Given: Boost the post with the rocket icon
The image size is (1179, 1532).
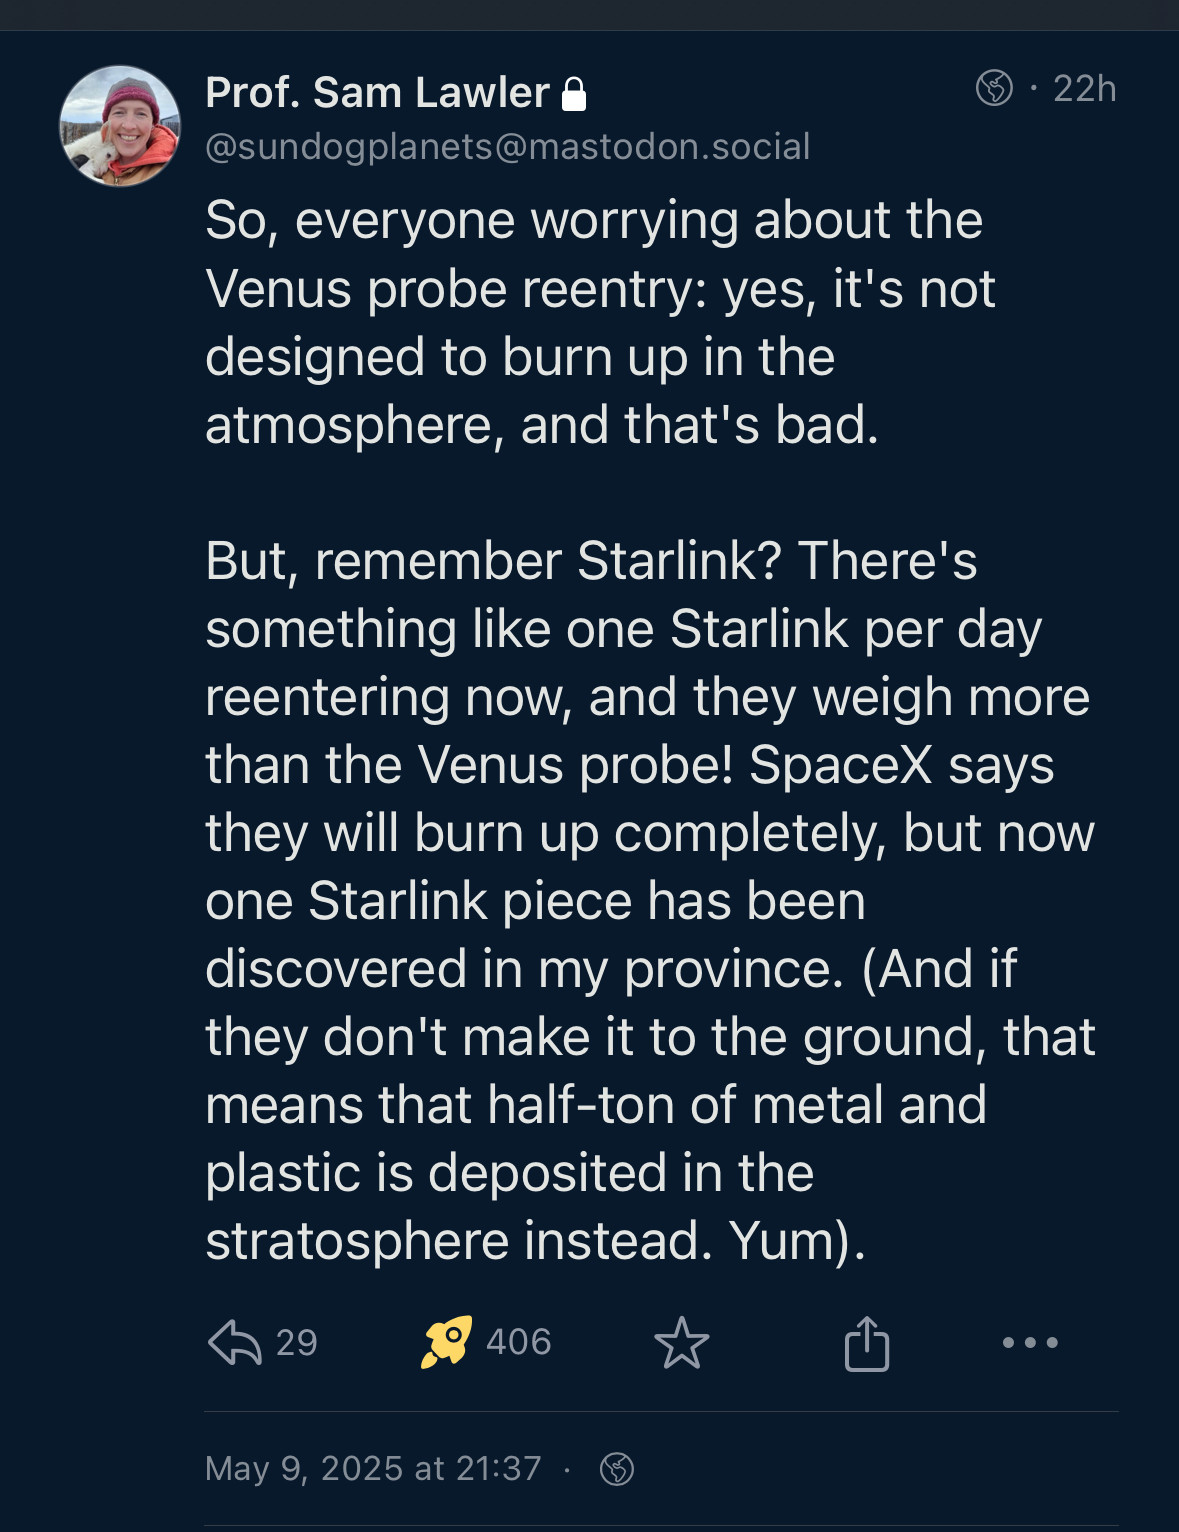Looking at the screenshot, I should pyautogui.click(x=446, y=1342).
